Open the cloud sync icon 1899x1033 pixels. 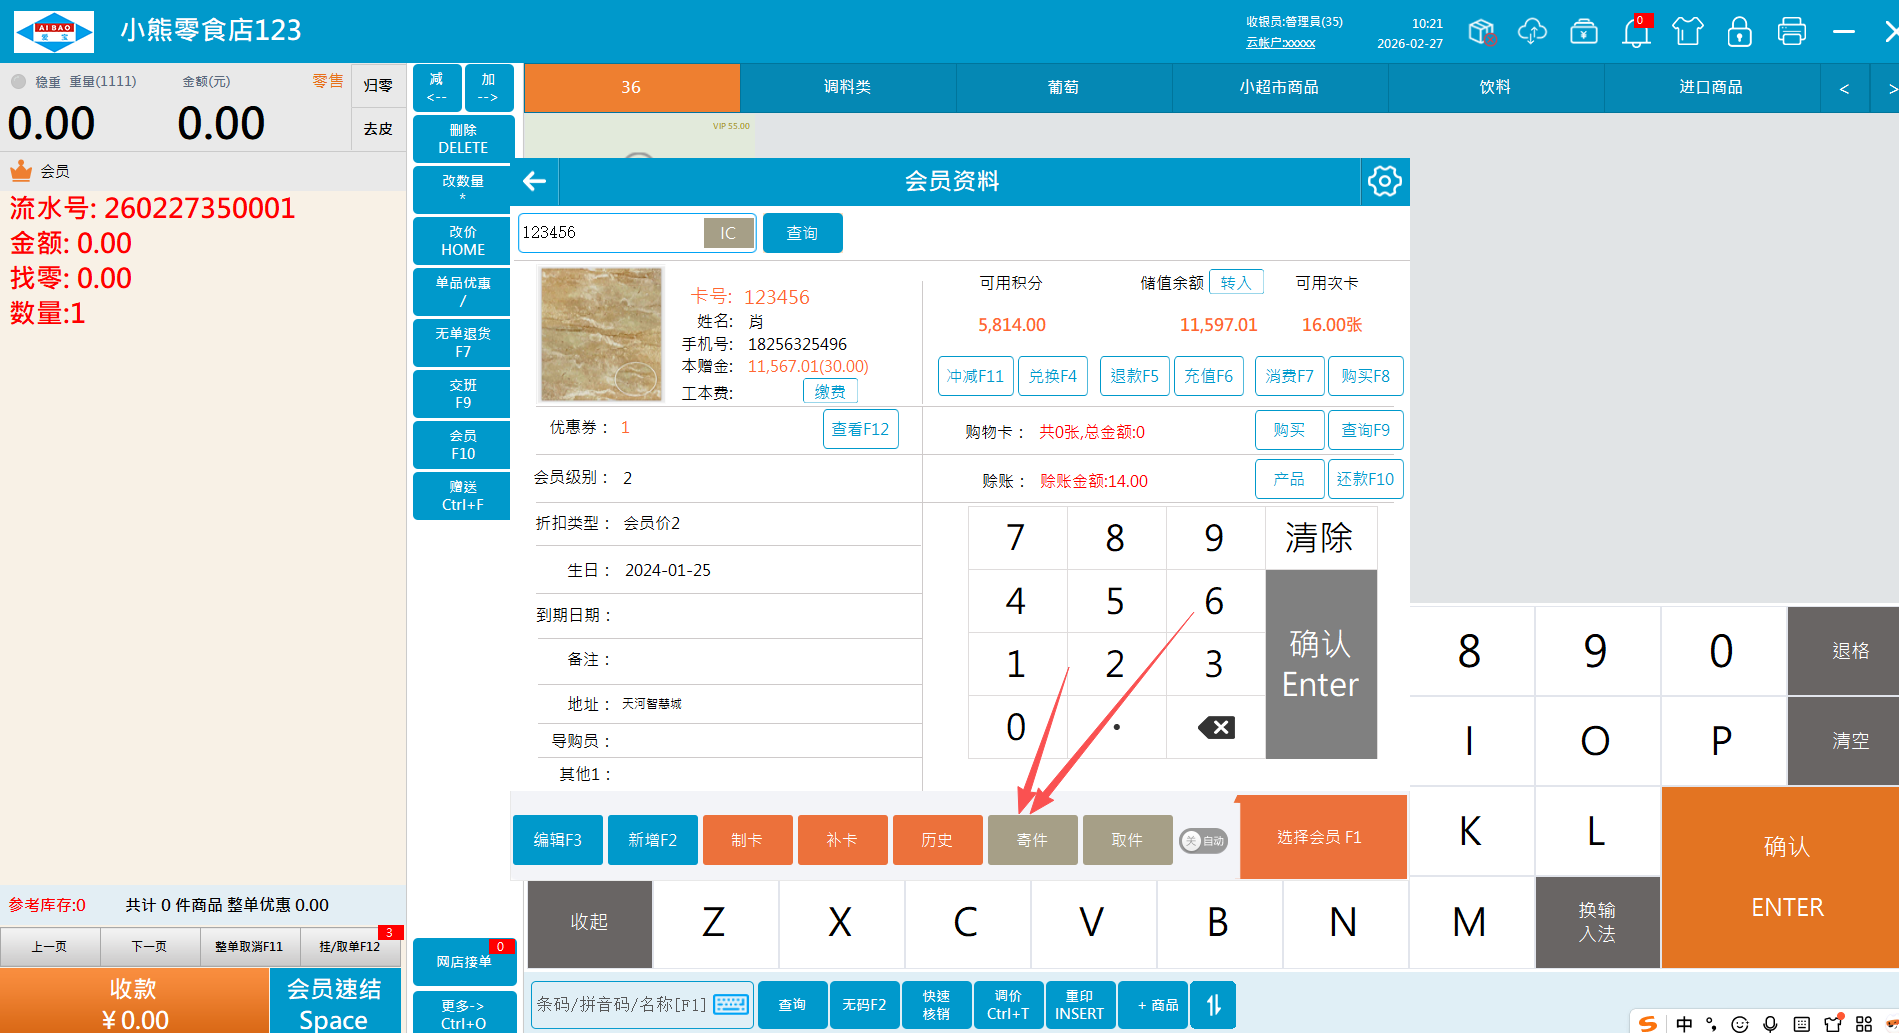[x=1532, y=32]
